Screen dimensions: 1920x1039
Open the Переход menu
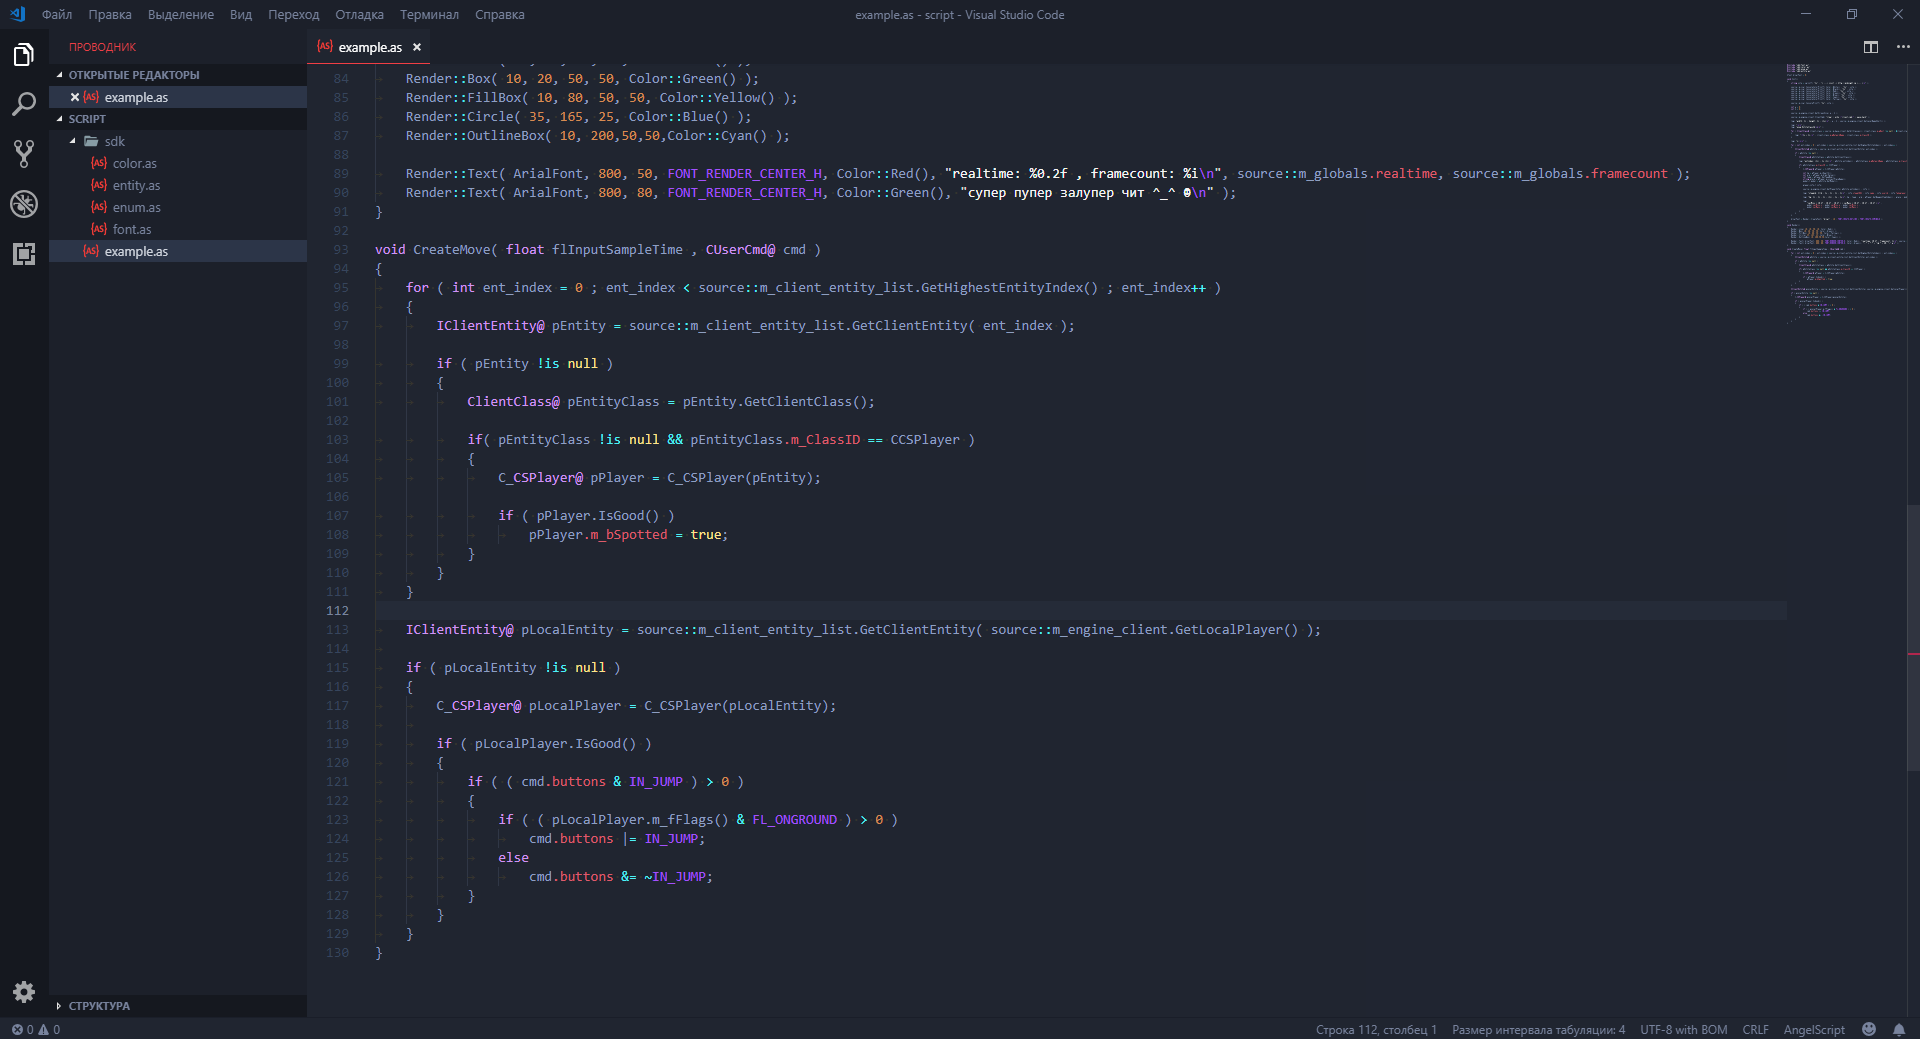pyautogui.click(x=294, y=14)
